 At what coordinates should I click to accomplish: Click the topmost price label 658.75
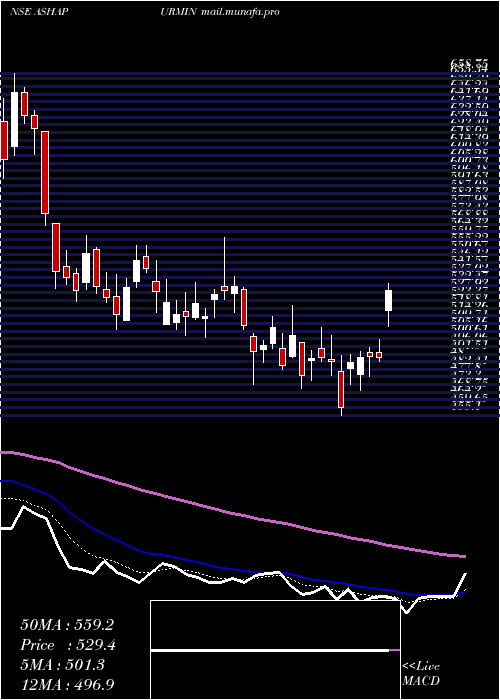pos(468,65)
